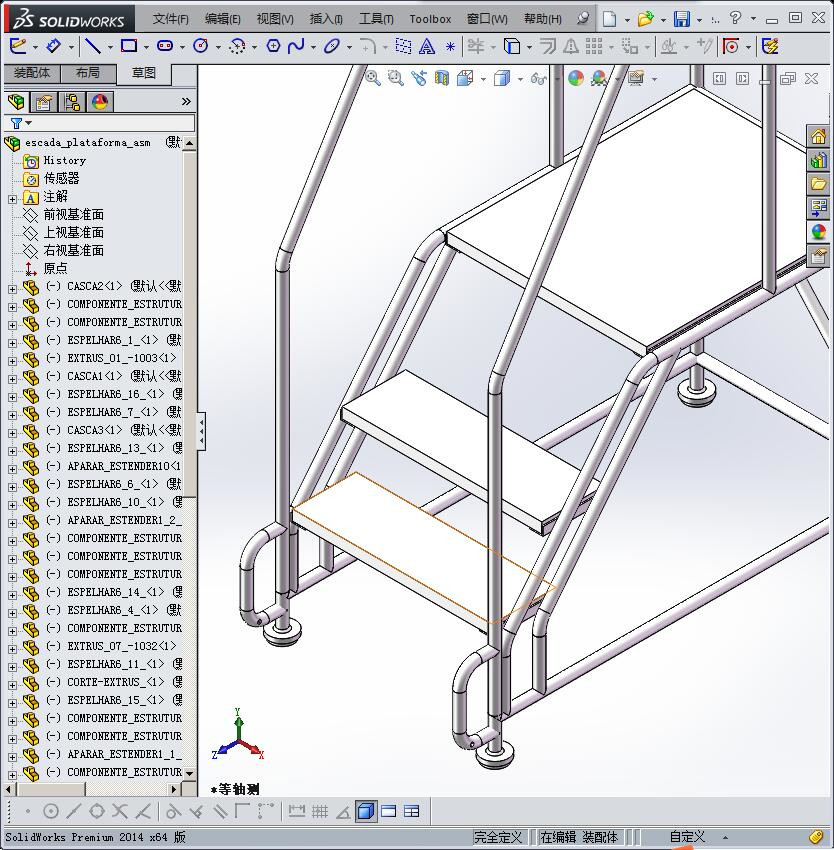Click the Zoom to Fit magnifier
This screenshot has width=834, height=850.
coord(373,78)
